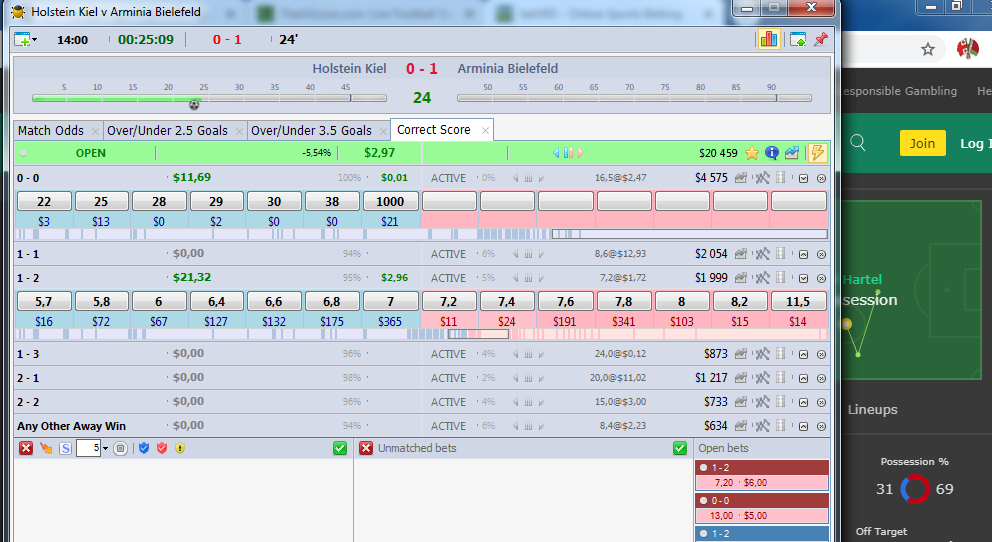992x542 pixels.
Task: Click the yellow Join button in browser
Action: point(922,143)
